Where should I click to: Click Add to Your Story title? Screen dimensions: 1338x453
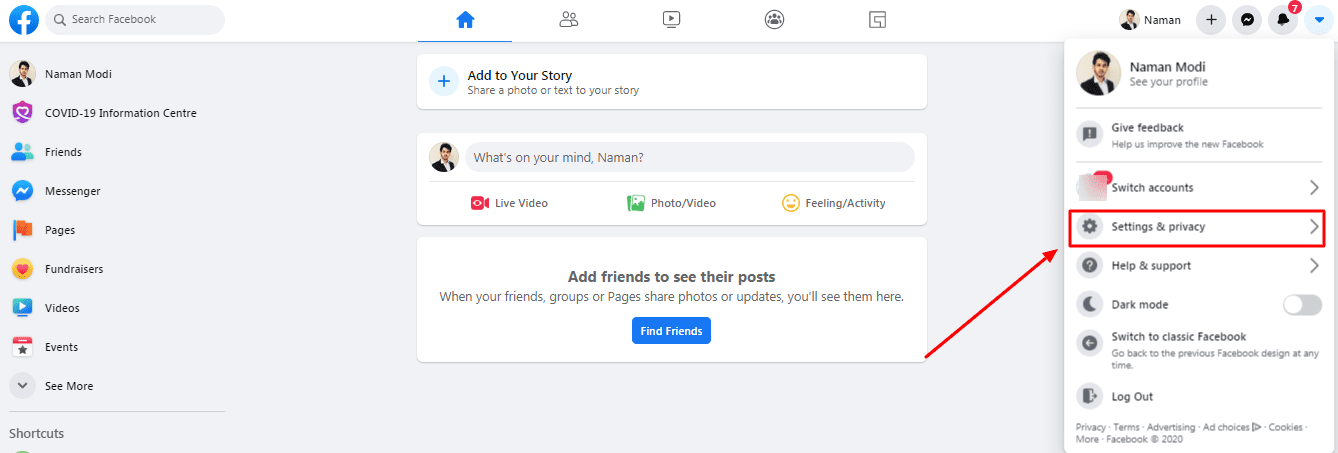point(520,75)
